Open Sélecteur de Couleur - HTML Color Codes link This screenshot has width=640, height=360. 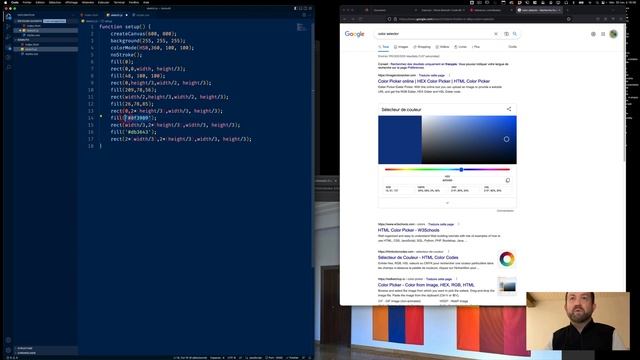pyautogui.click(x=418, y=258)
